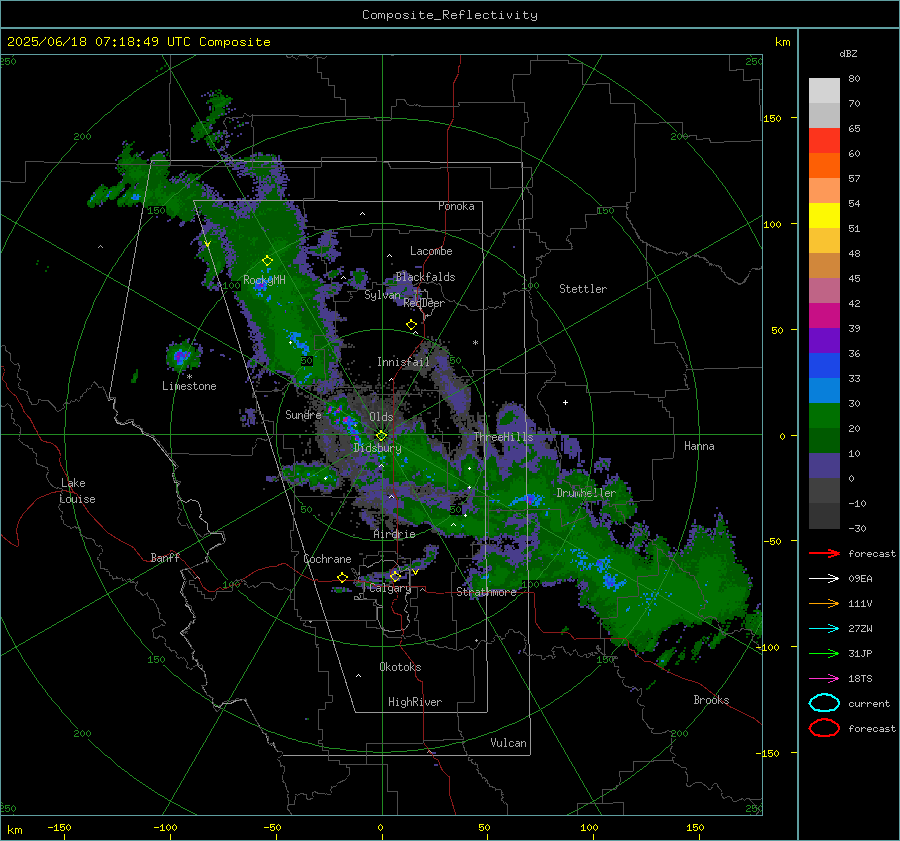This screenshot has height=841, width=900.
Task: Click the Okotoks label
Action: point(400,667)
